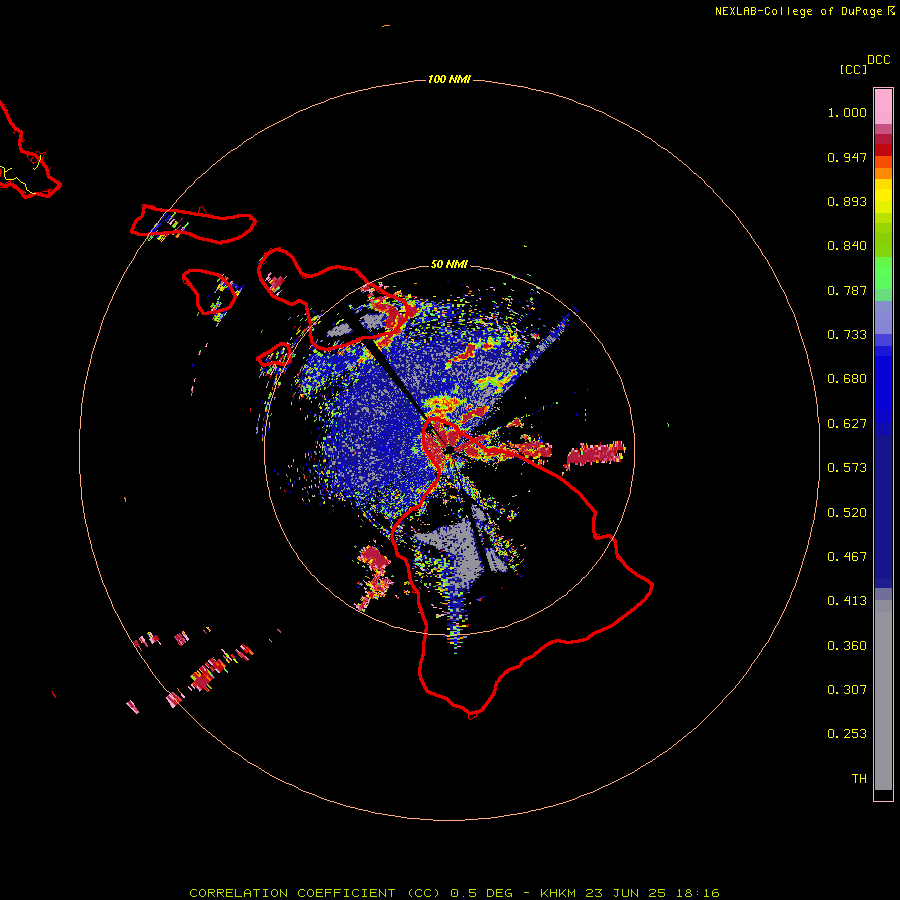Click the 0.947 color scale value

pyautogui.click(x=847, y=157)
